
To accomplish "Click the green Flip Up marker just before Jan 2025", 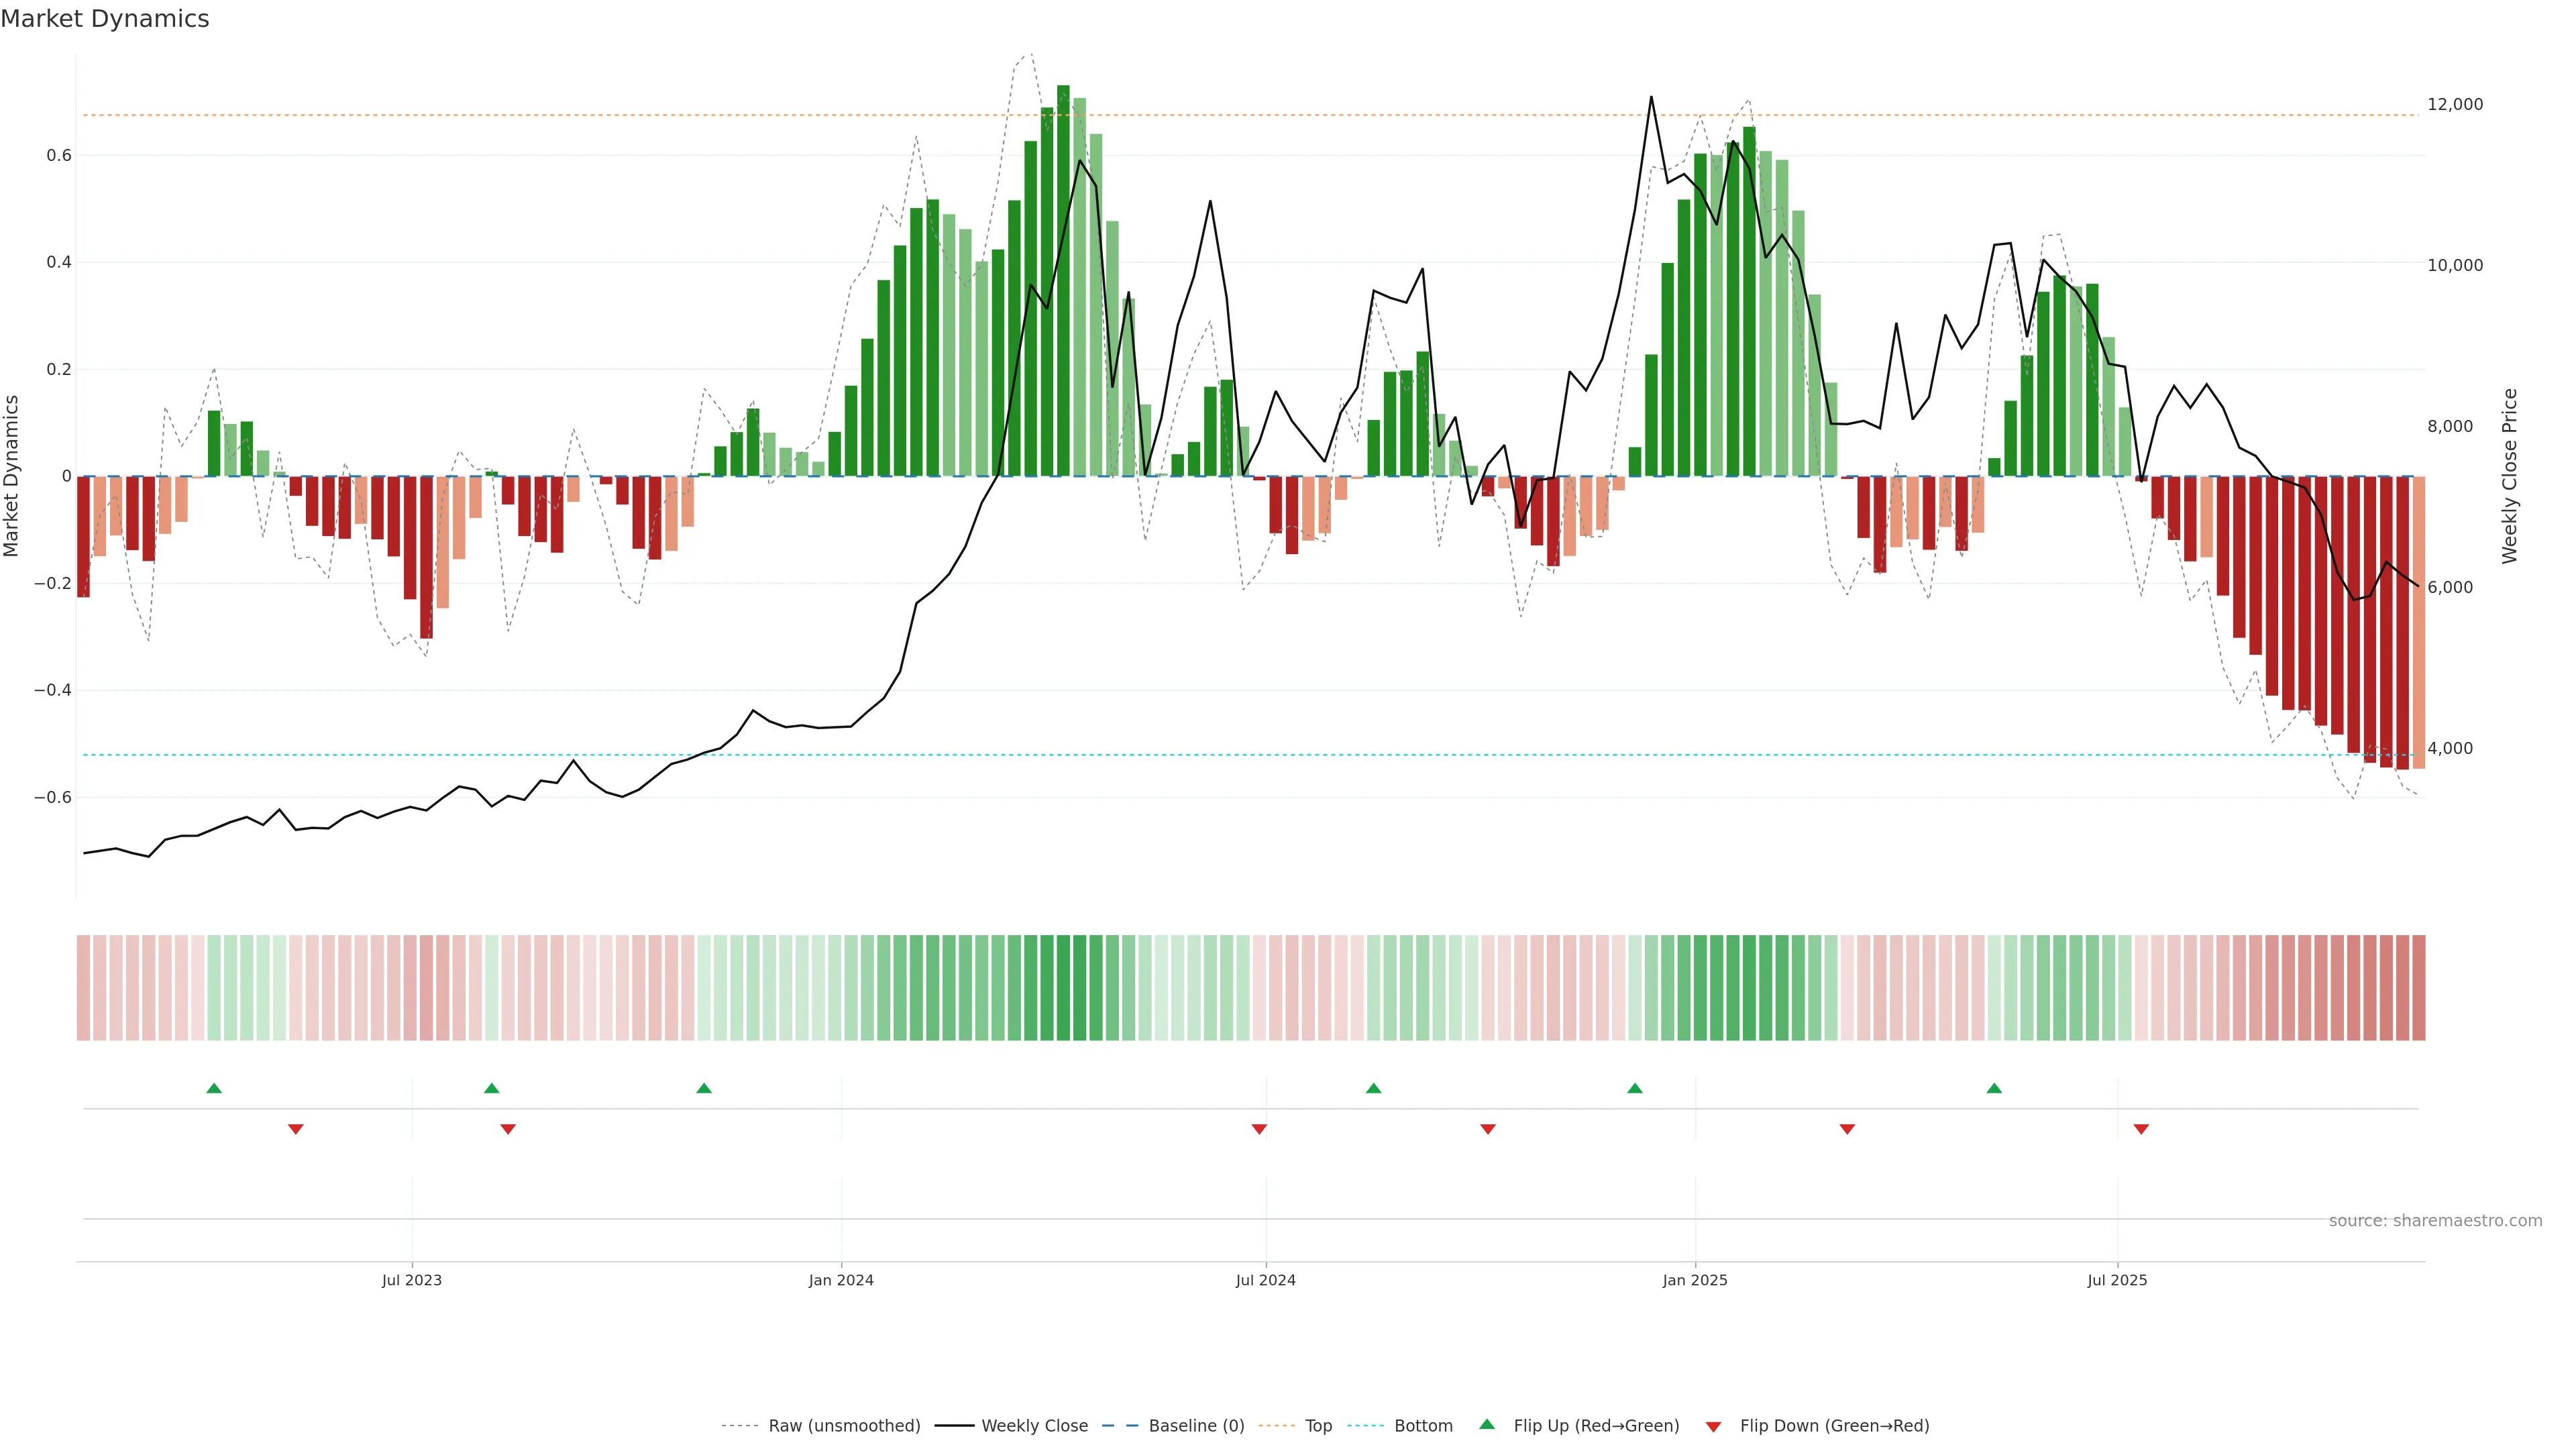I will coord(1635,1088).
